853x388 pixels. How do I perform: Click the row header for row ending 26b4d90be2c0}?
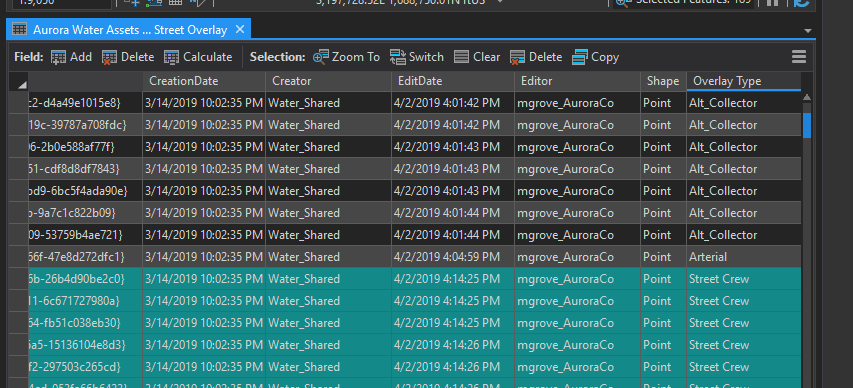[18, 279]
